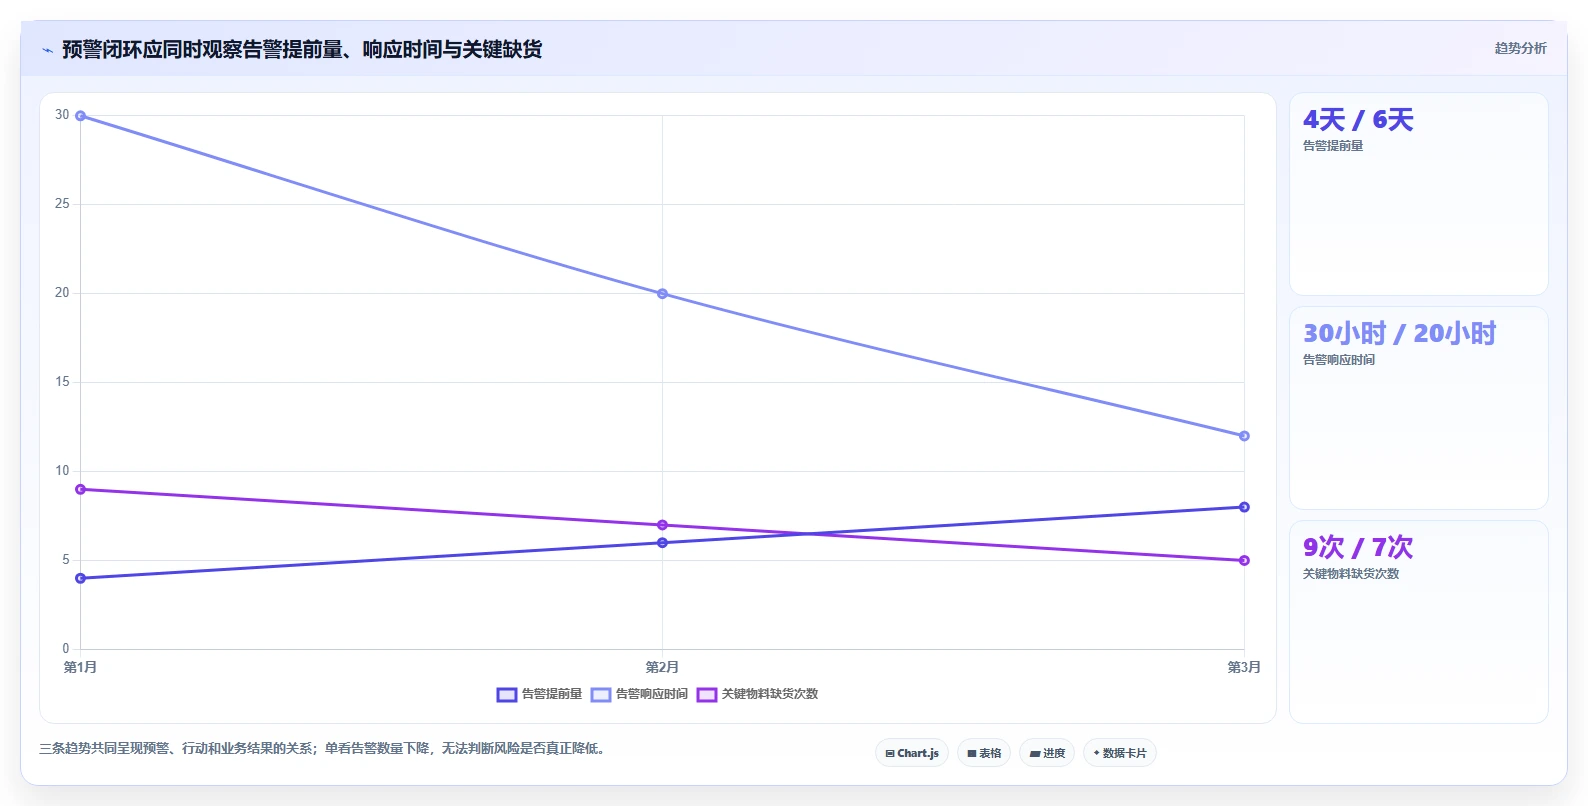Viewport: 1588px width, 806px height.
Task: Click the y-axis value 15
Action: (62, 382)
